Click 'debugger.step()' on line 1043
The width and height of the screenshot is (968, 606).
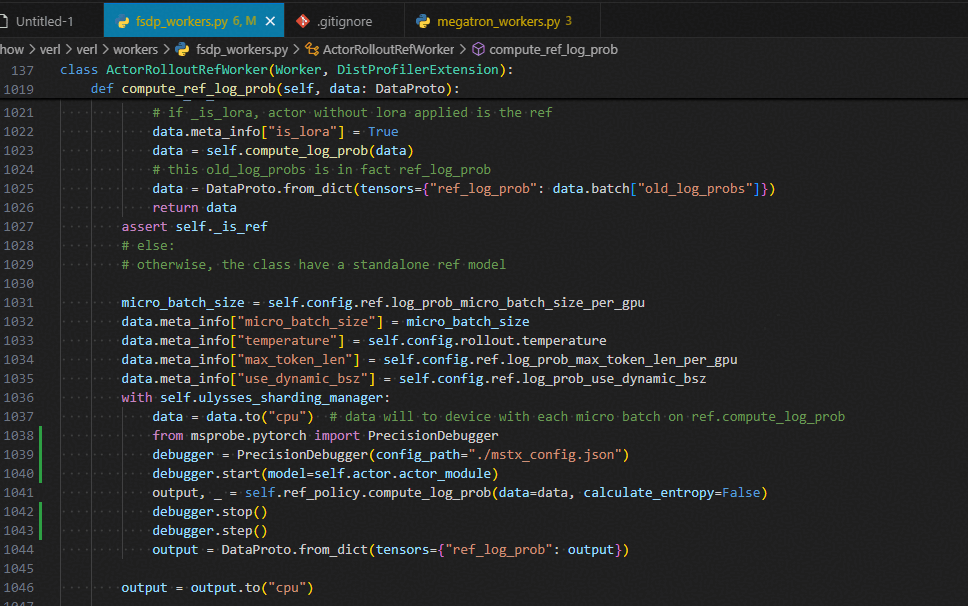210,531
